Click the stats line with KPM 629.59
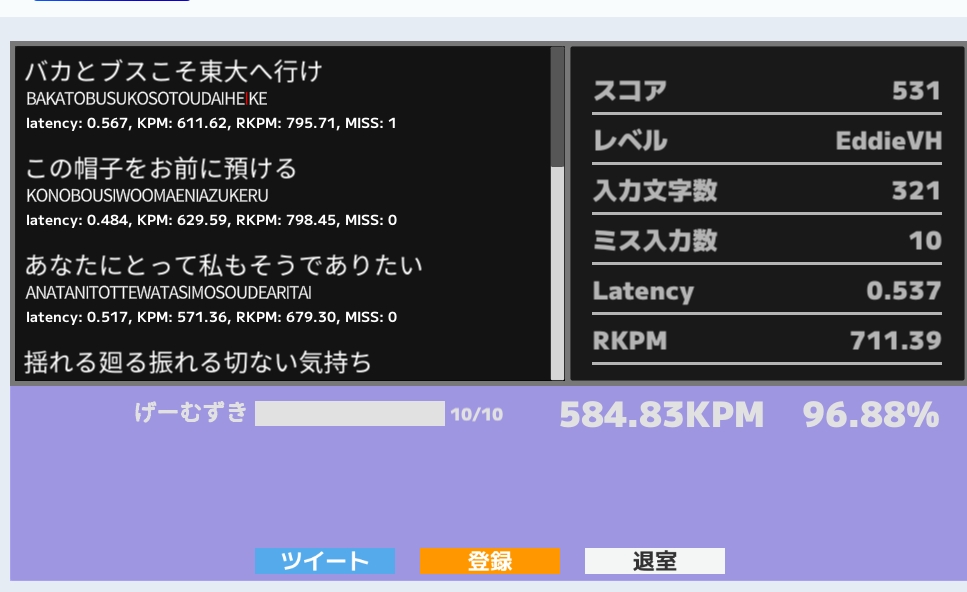Screen dimensions: 967x592 [x=211, y=220]
